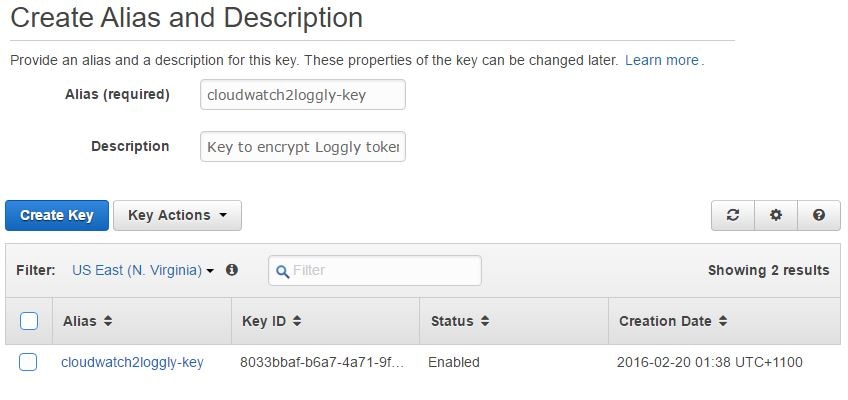The width and height of the screenshot is (848, 400).
Task: Check the cloudwatch2loggly-key row checkbox
Action: 29,362
